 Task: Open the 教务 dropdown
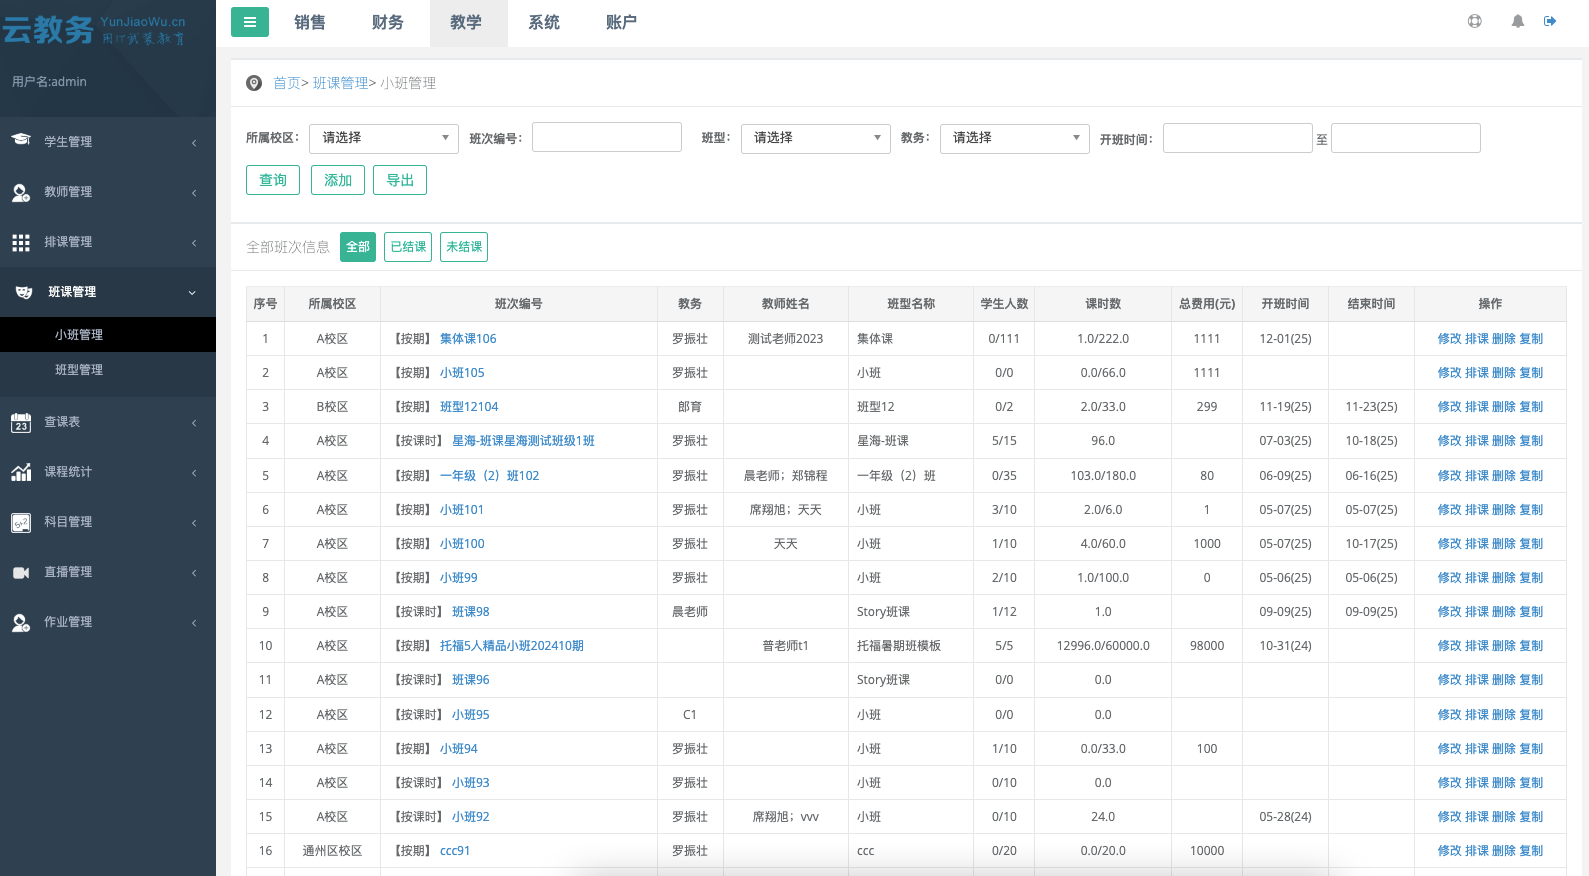click(1014, 138)
